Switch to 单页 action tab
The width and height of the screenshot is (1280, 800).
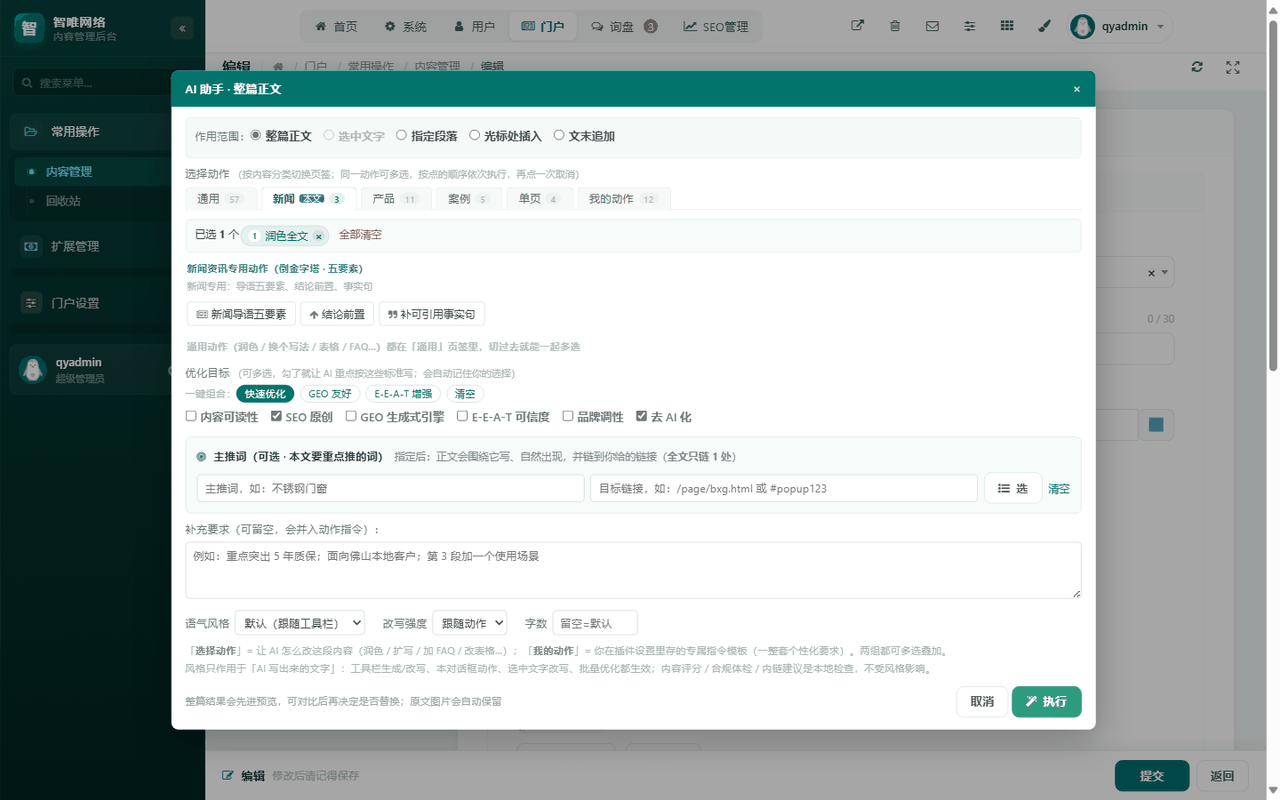click(x=539, y=199)
